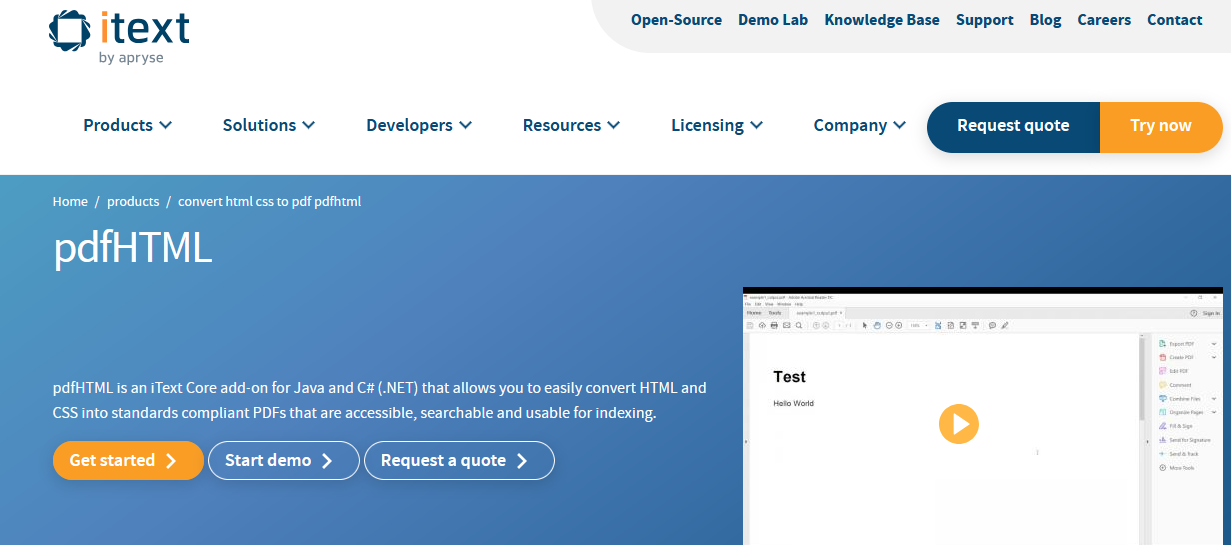
Task: Click the convert html css to pdf pdfhtml breadcrumb
Action: 269,201
